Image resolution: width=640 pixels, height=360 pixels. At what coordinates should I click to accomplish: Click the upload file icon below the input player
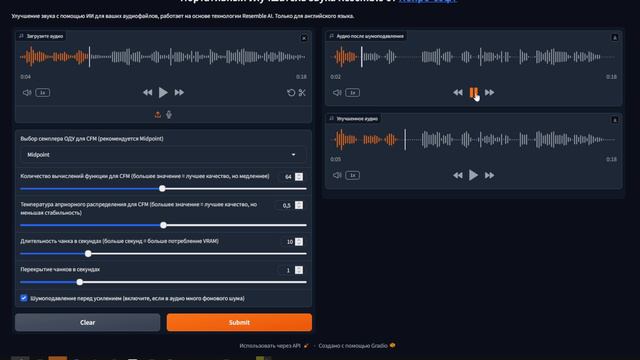[158, 115]
